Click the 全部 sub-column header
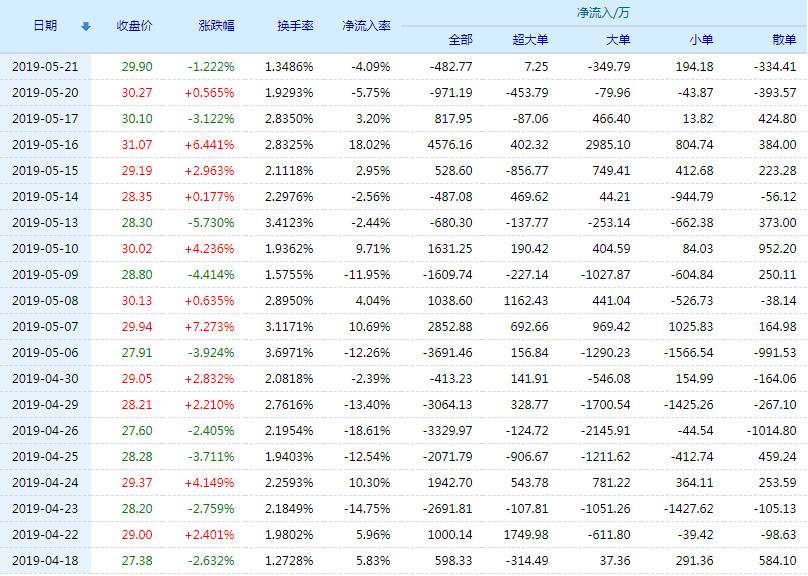The image size is (808, 576). point(460,40)
